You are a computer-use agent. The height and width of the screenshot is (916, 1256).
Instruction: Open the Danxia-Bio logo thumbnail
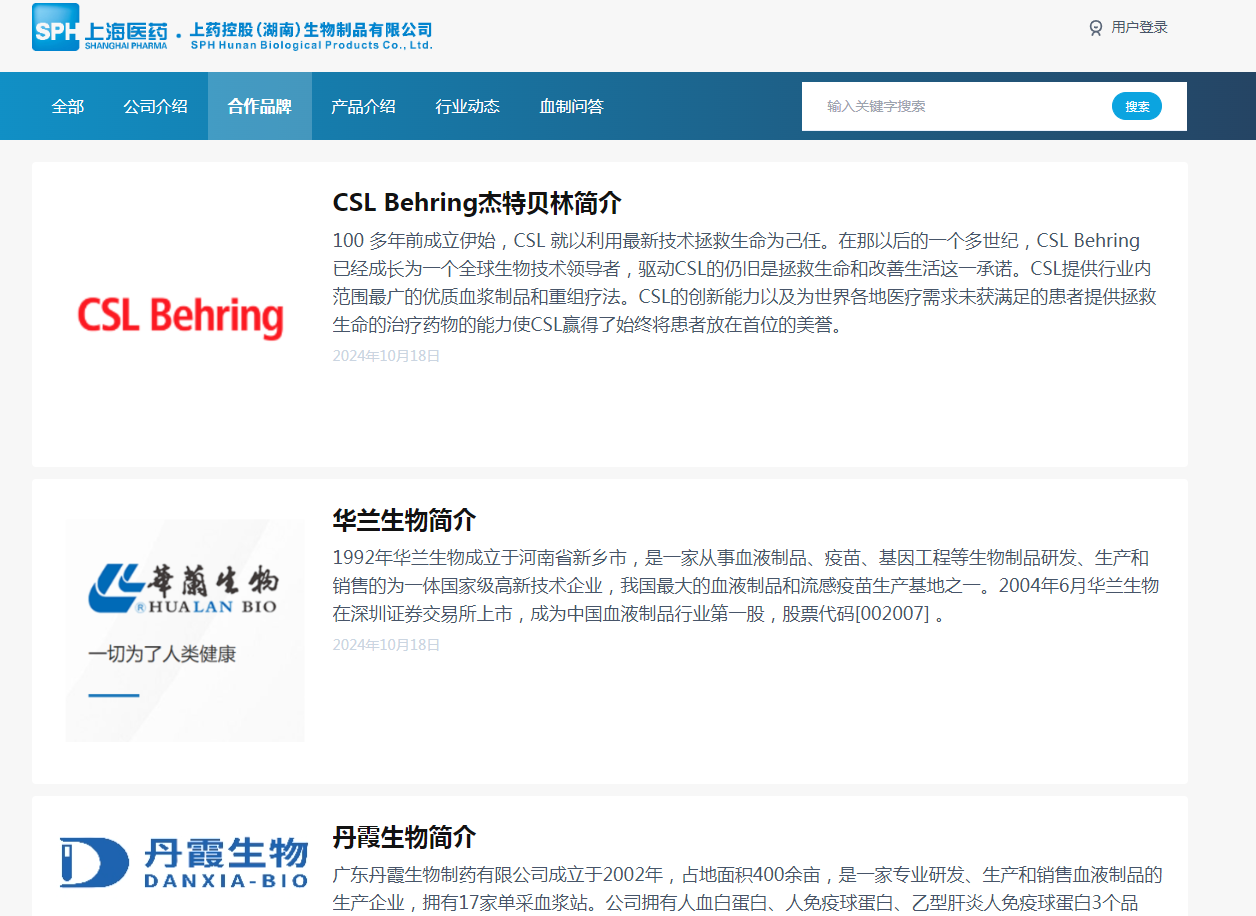point(184,862)
